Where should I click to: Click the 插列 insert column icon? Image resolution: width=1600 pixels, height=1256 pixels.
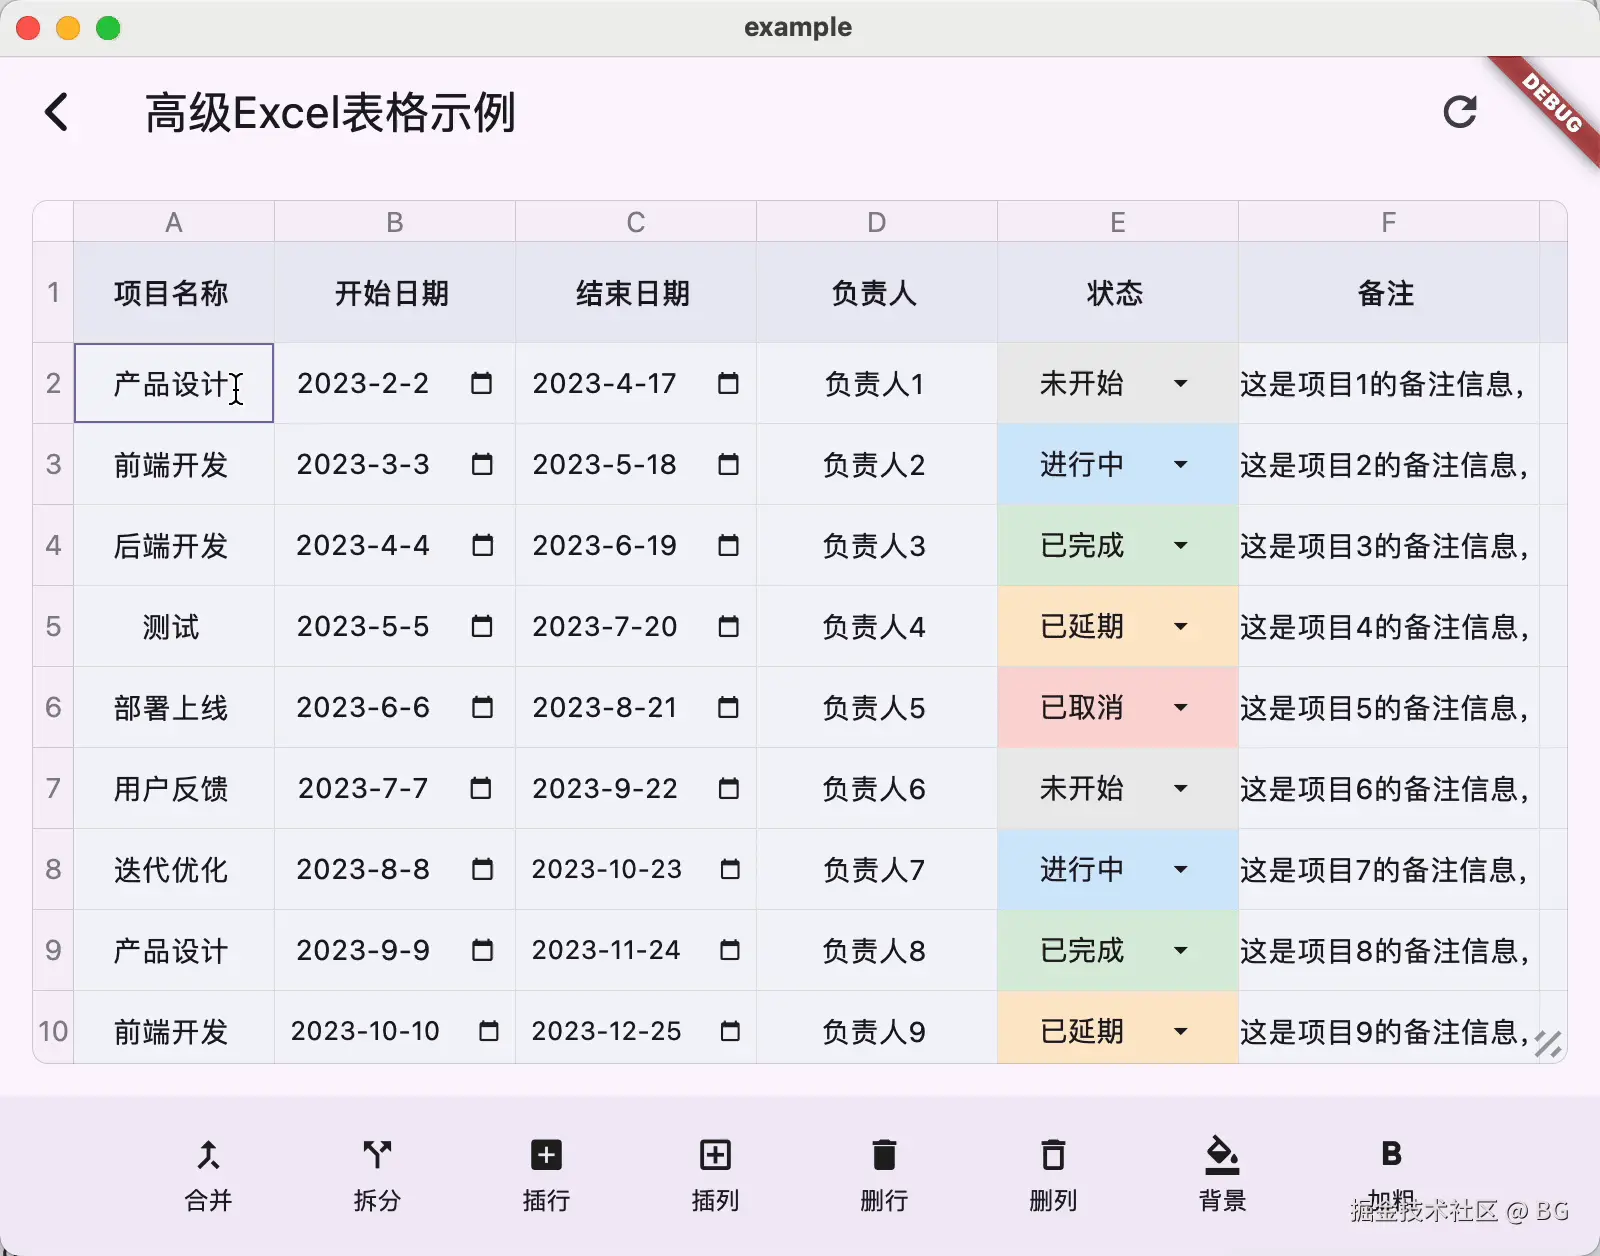714,1155
